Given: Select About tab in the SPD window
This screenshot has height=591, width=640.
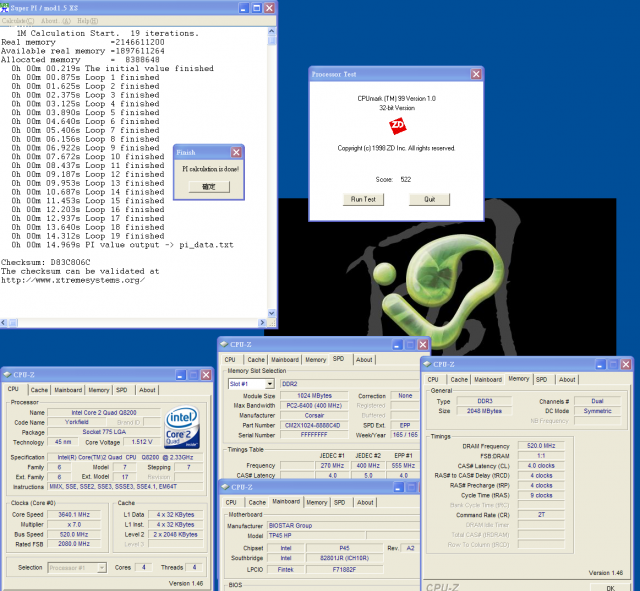Looking at the screenshot, I should coord(364,360).
